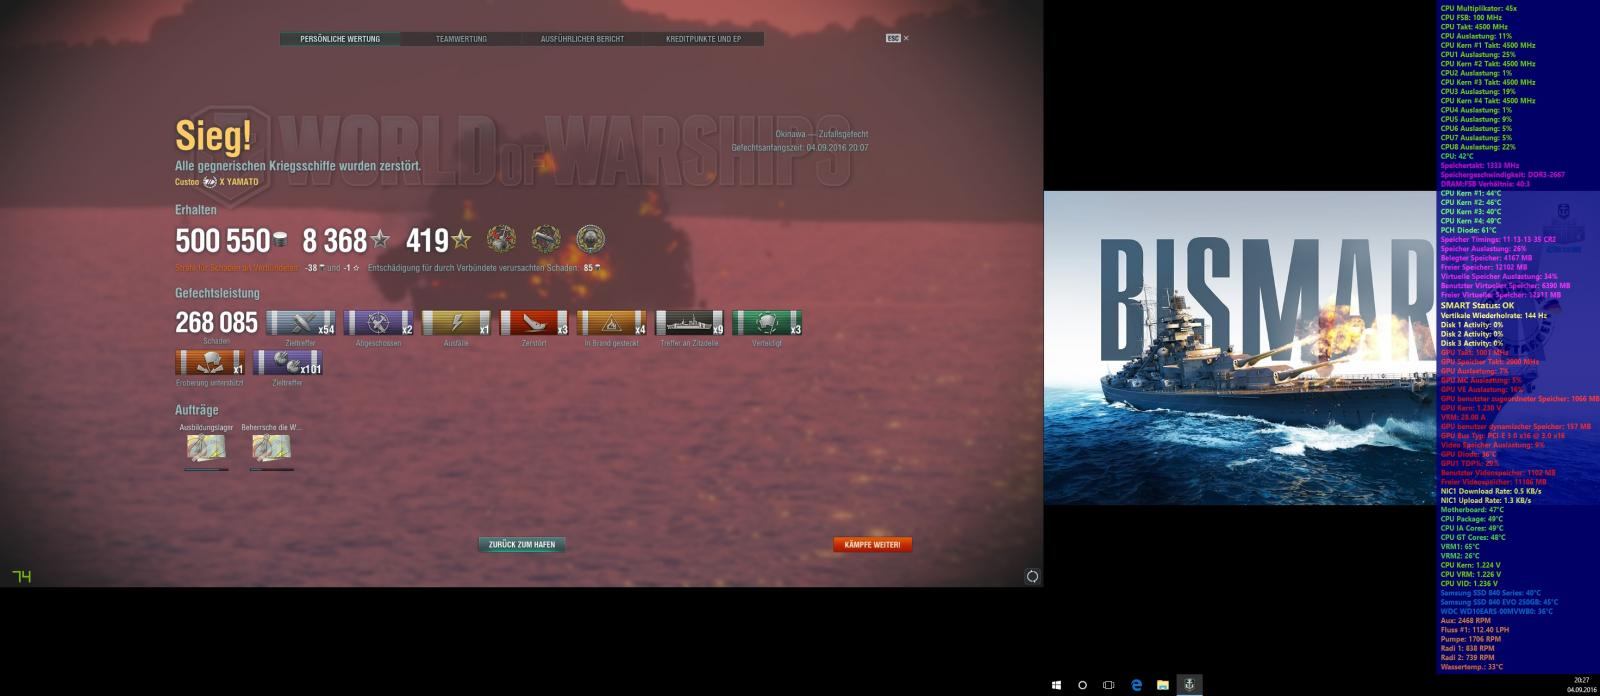Close the battle results with the X

(906, 38)
